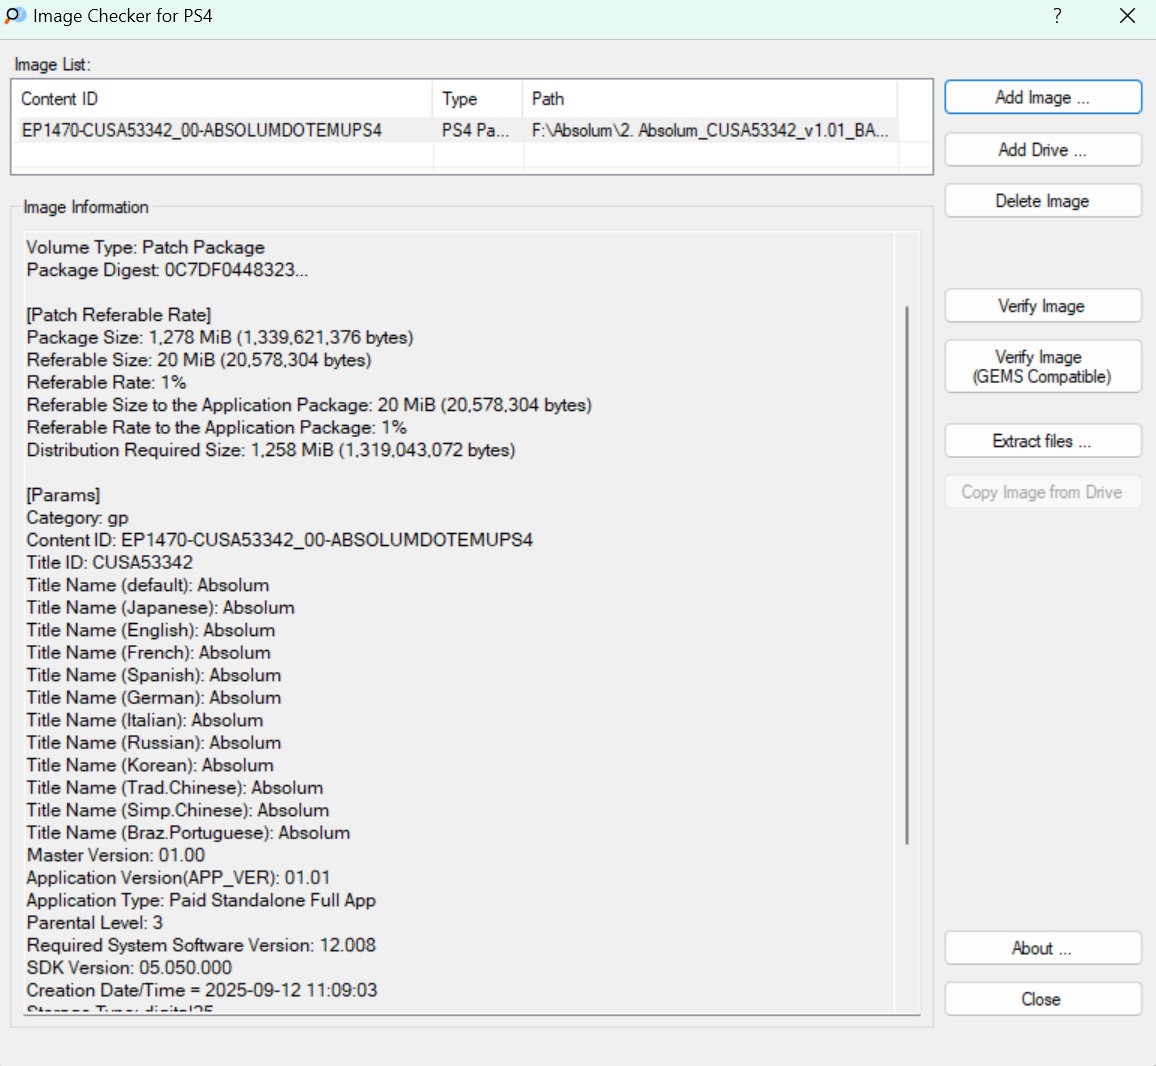Screen dimensions: 1156x1066
Task: Click the Close button at bottom right
Action: coord(1042,1000)
